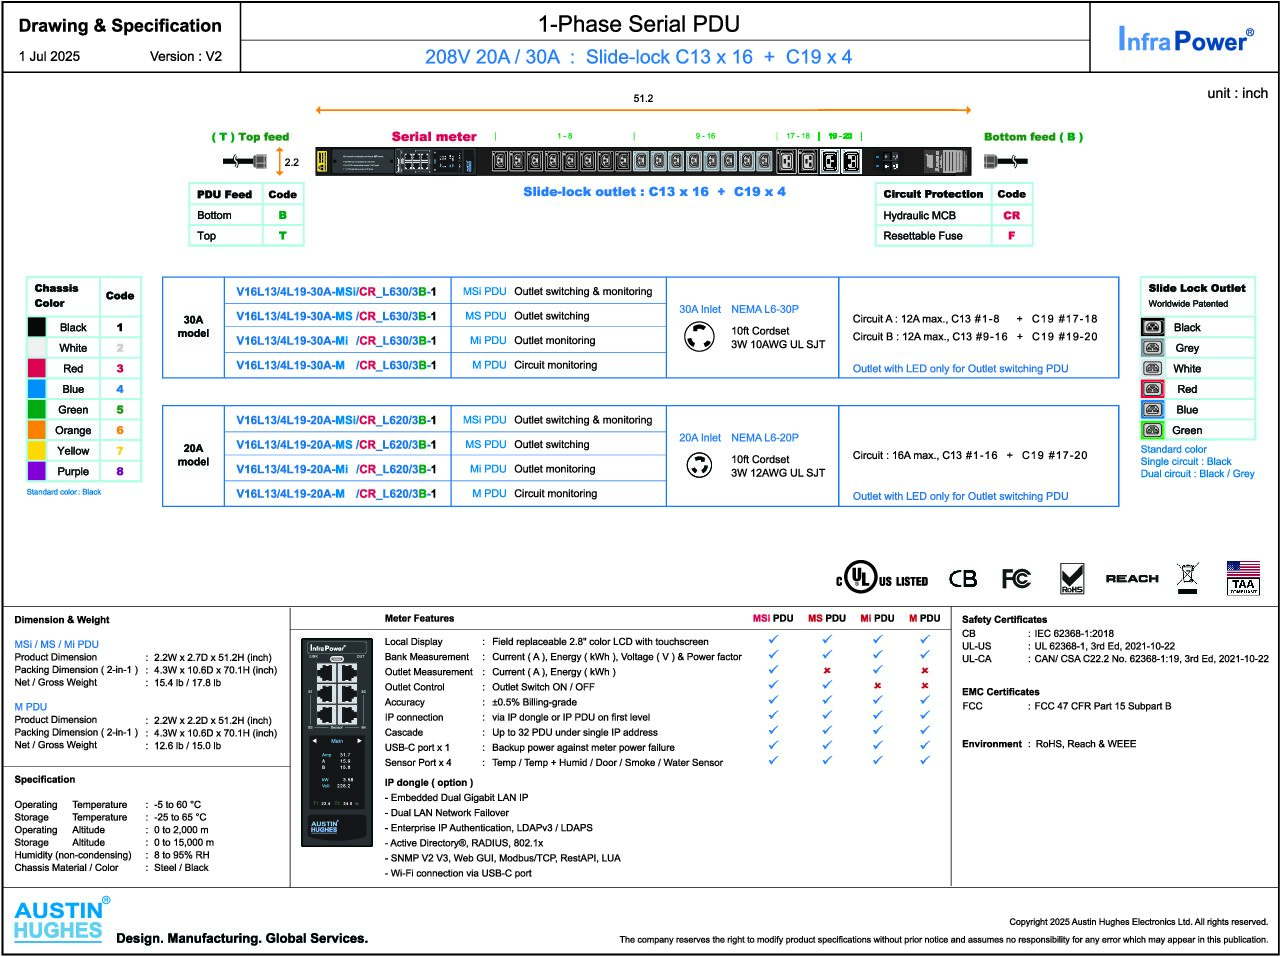Select model V16L13/4L19-30A-MS /CR_L630/3B-1
1281x957 pixels.
click(x=336, y=316)
